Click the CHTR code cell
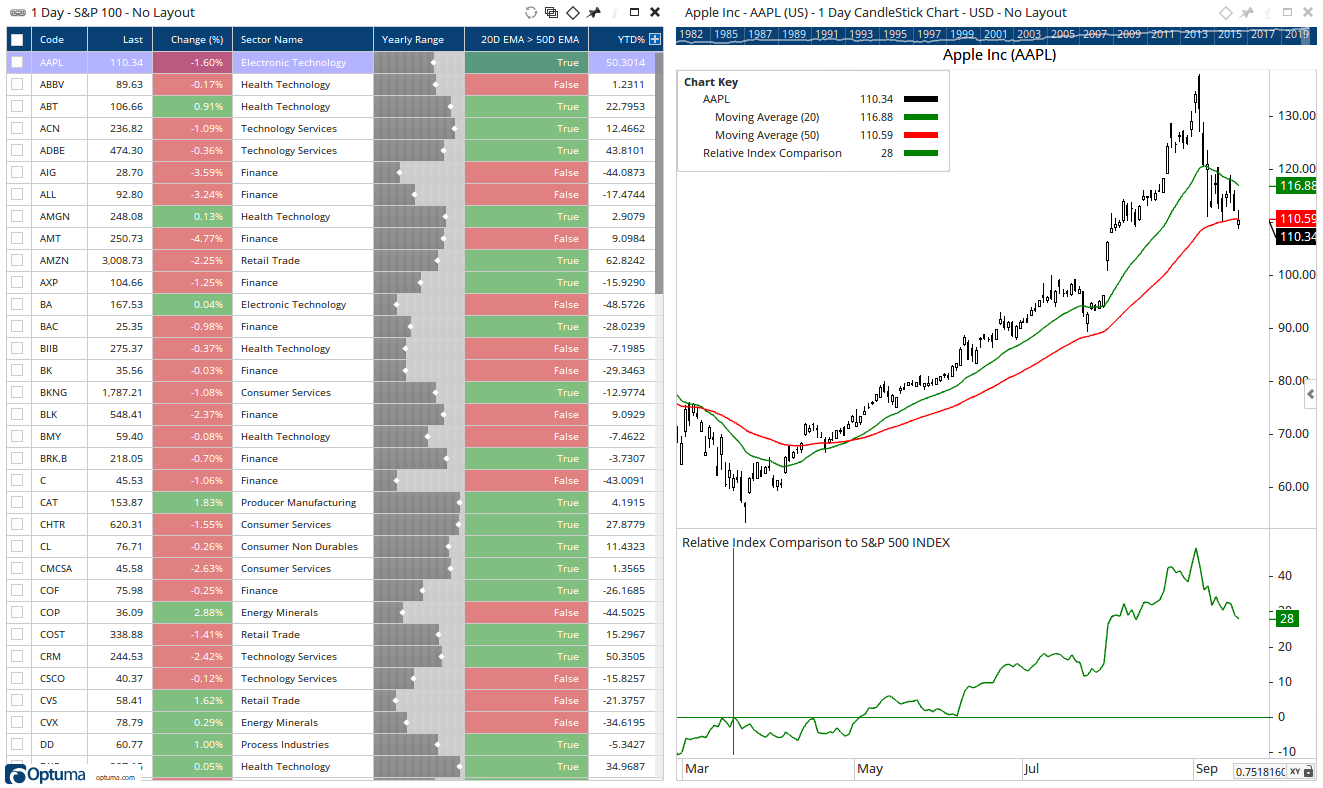 pos(59,524)
